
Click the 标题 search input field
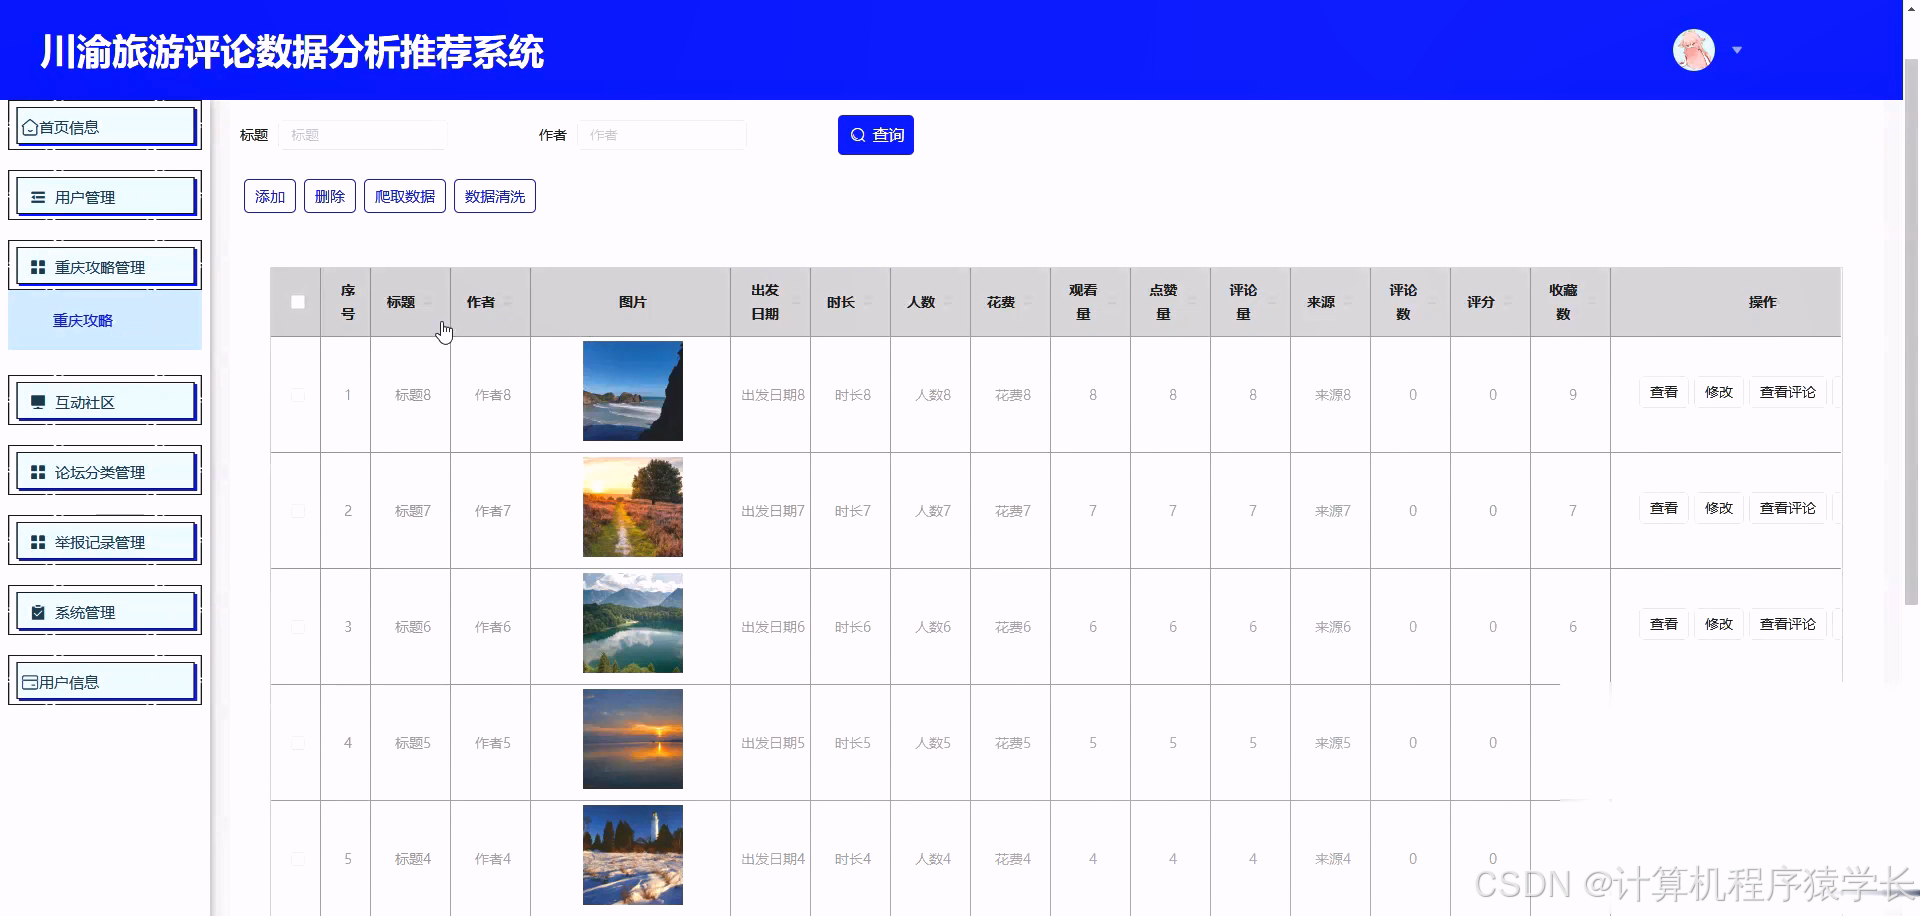(363, 134)
